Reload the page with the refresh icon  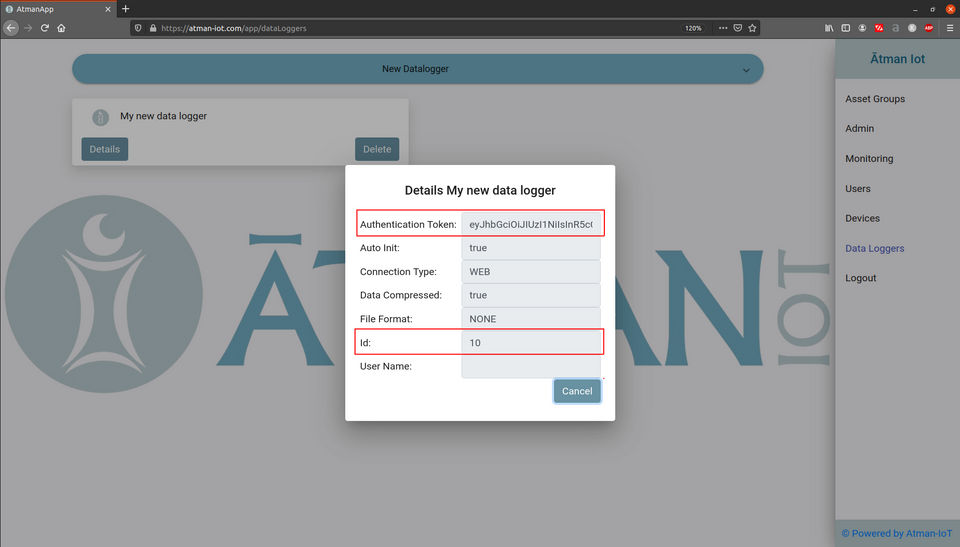[x=45, y=28]
